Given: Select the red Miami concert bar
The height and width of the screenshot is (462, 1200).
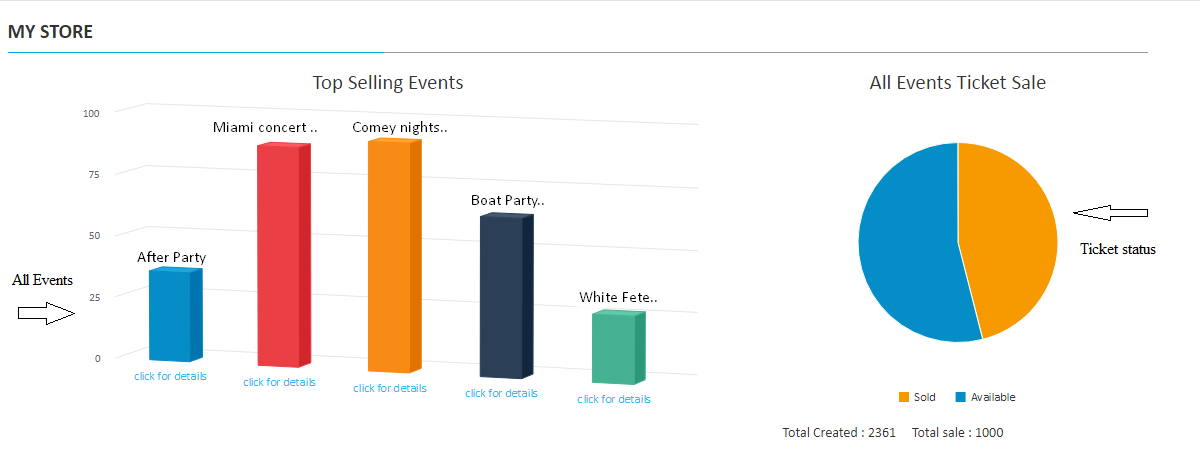Looking at the screenshot, I should coord(279,256).
